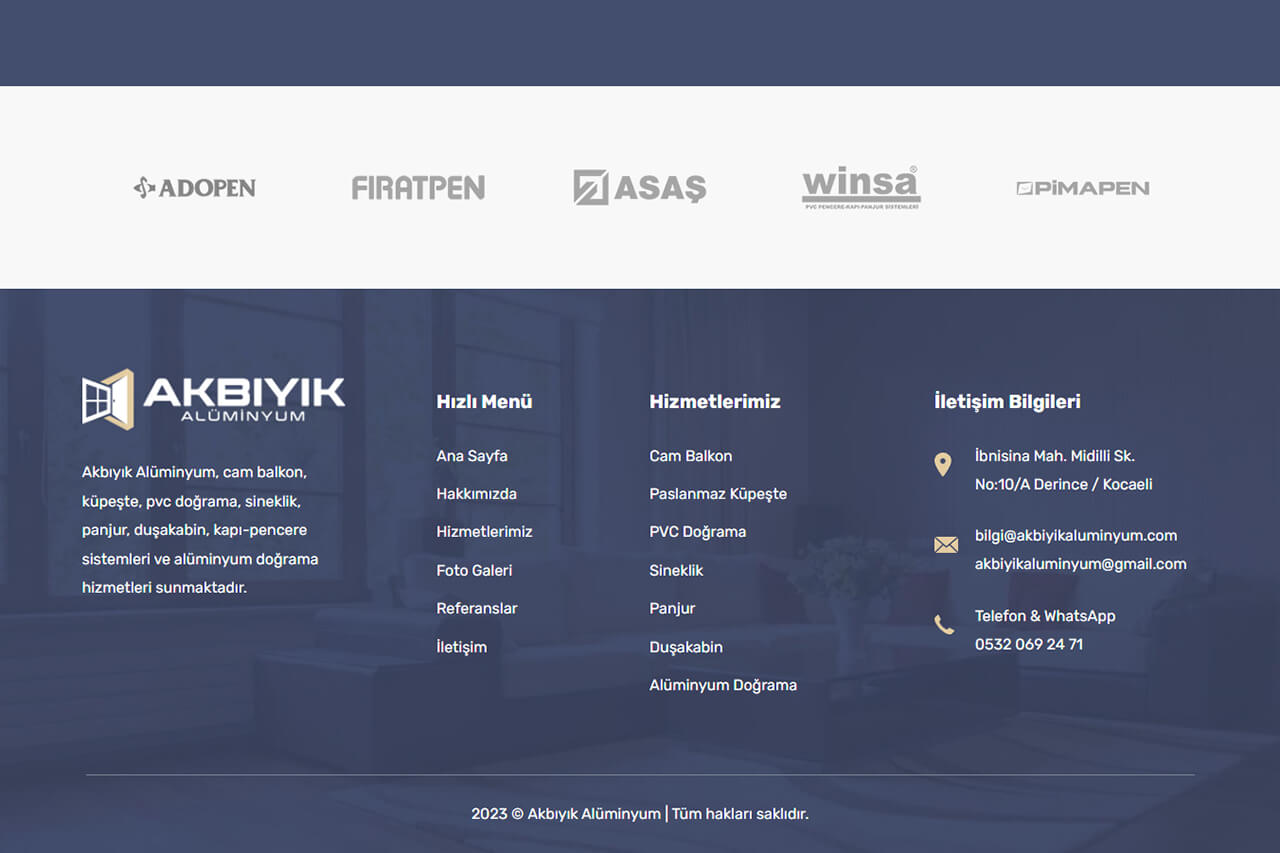Open the Cam Balkon service link
This screenshot has height=853, width=1280.
coord(691,456)
